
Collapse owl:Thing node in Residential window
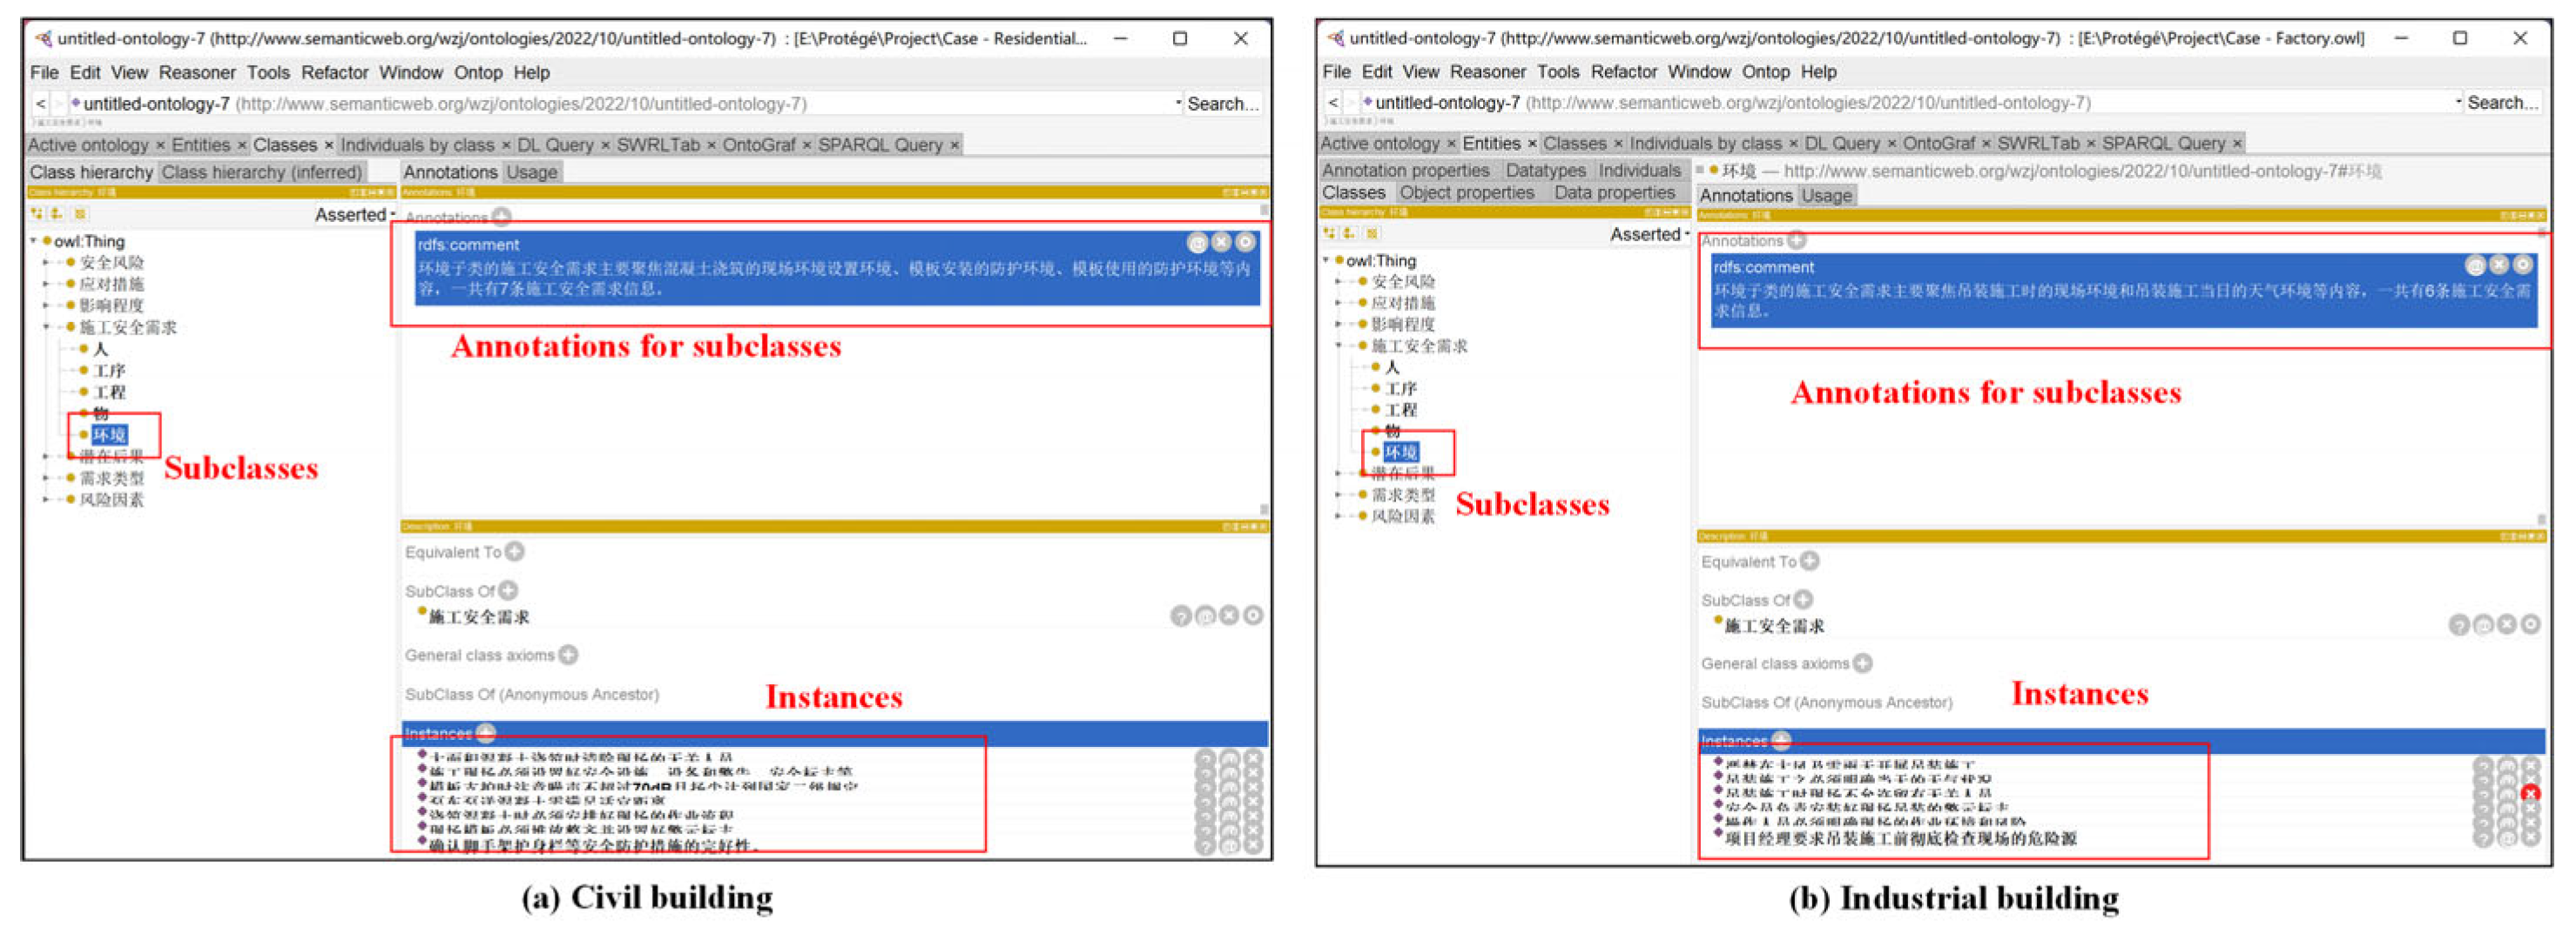[34, 241]
